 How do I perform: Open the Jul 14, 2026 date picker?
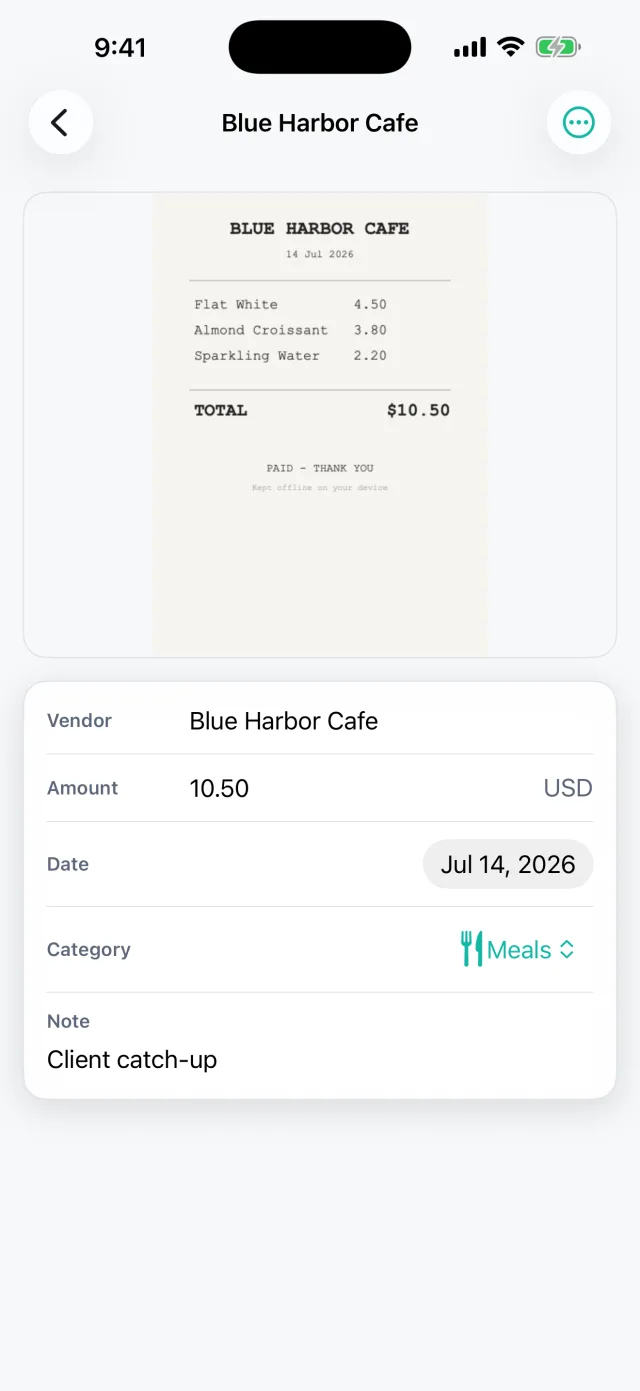[x=508, y=864]
